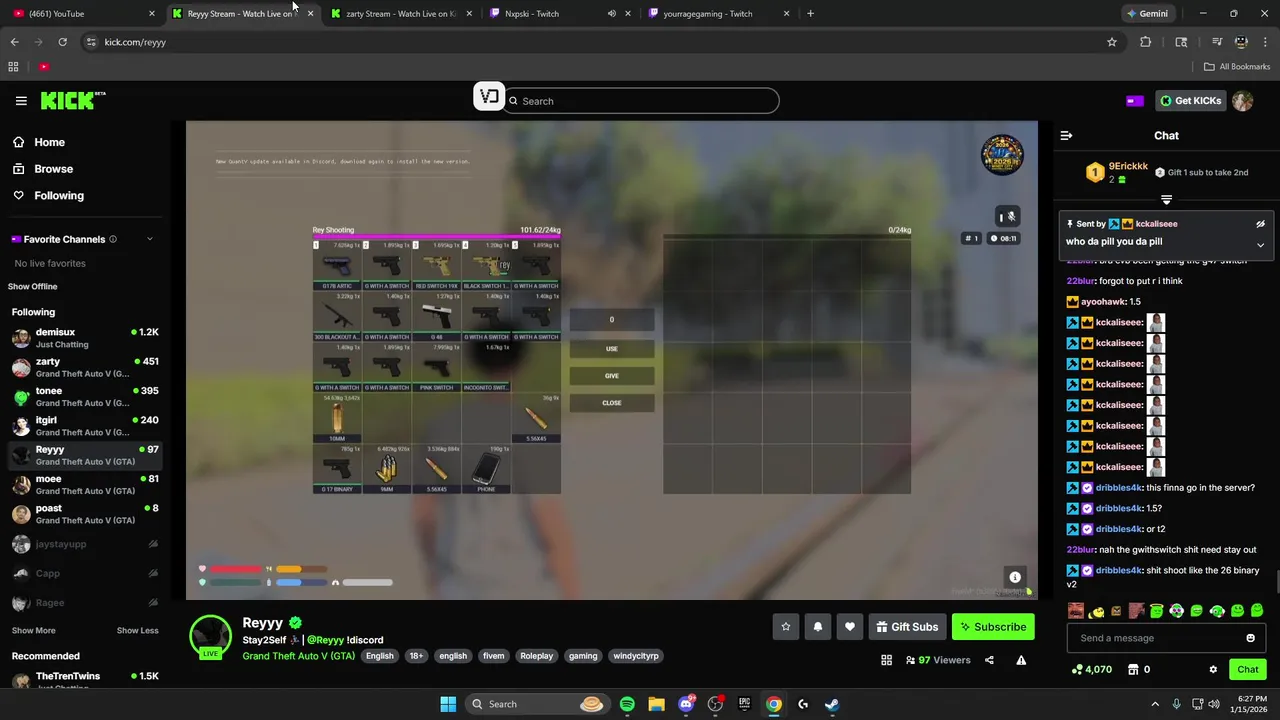
Task: Open Chrome extensions puzzle icon
Action: 1146,42
